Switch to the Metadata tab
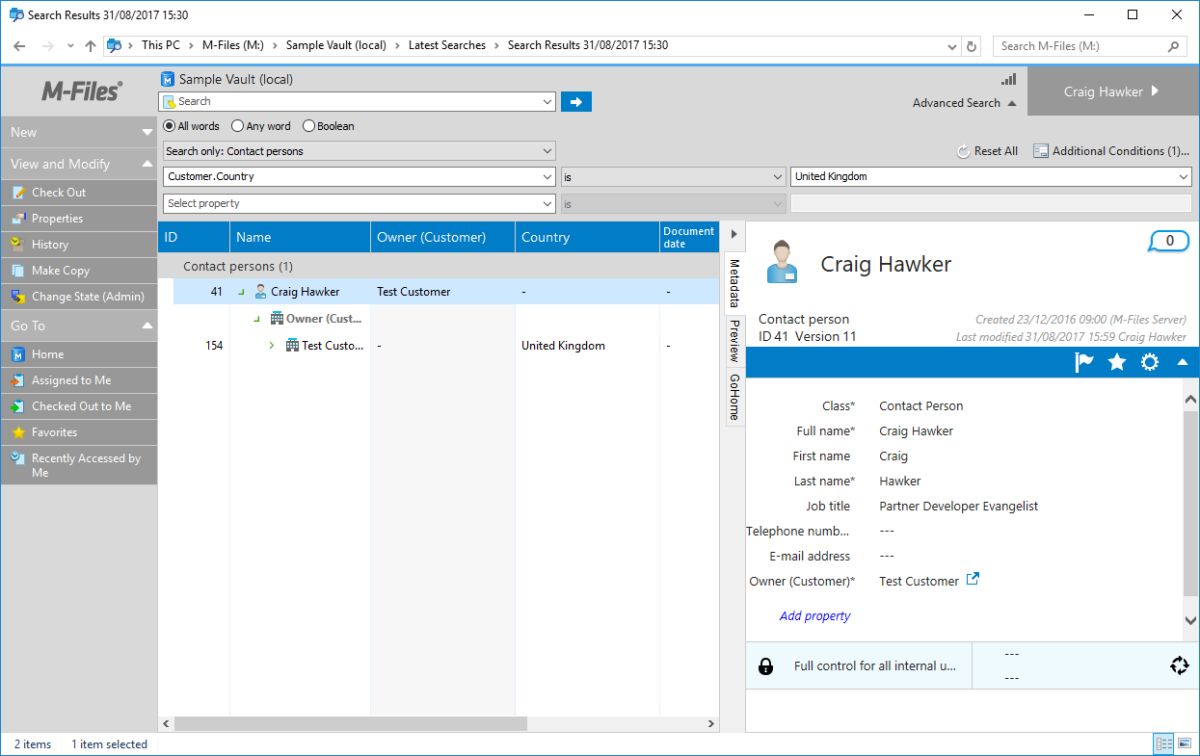The width and height of the screenshot is (1200, 756). [734, 283]
